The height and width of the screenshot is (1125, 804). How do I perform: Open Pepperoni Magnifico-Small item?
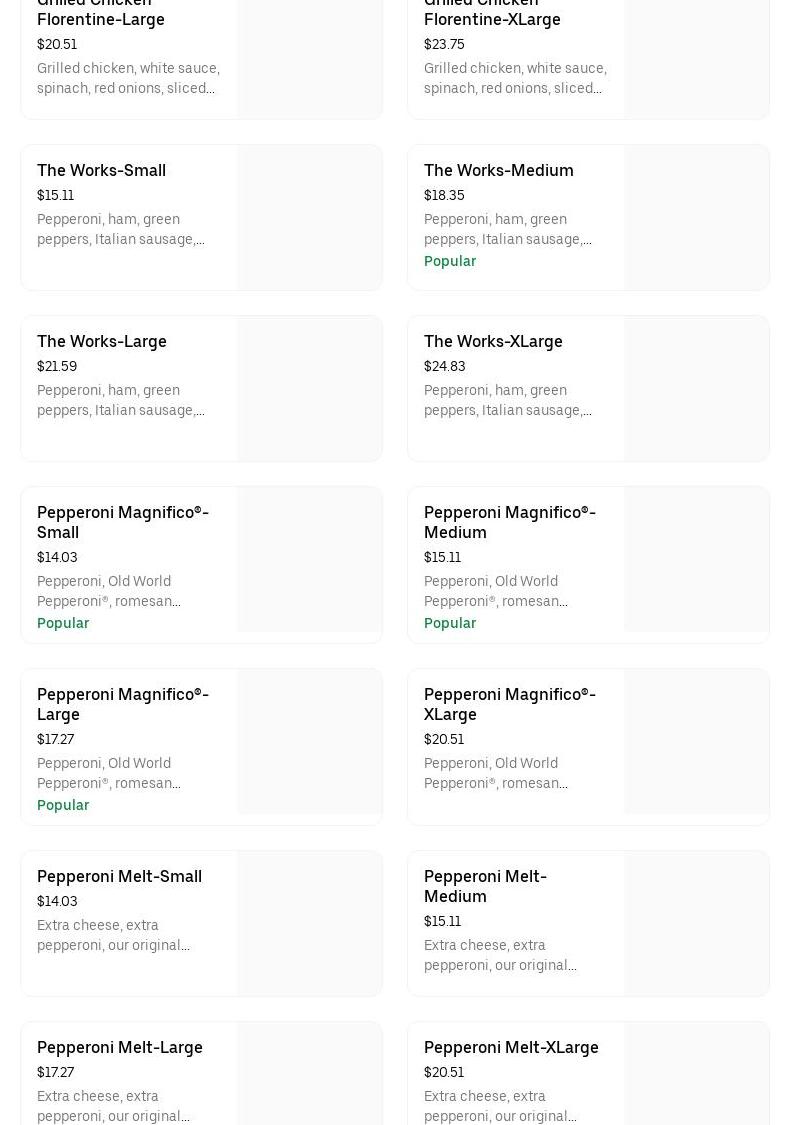click(122, 522)
